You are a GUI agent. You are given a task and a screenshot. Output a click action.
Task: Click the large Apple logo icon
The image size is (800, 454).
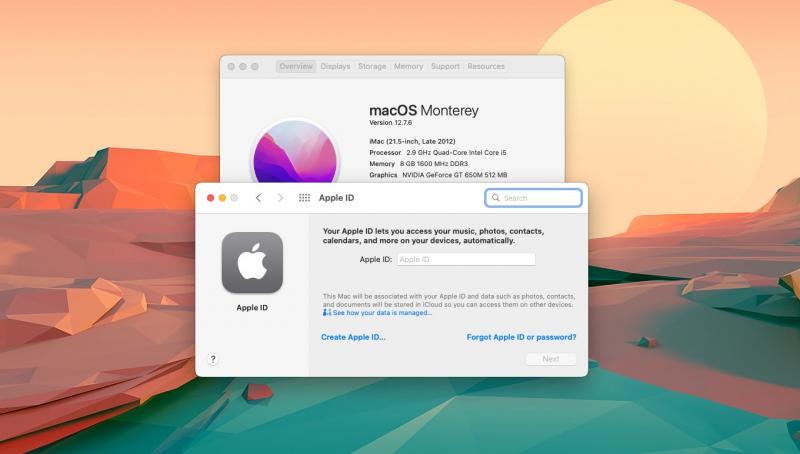[252, 263]
